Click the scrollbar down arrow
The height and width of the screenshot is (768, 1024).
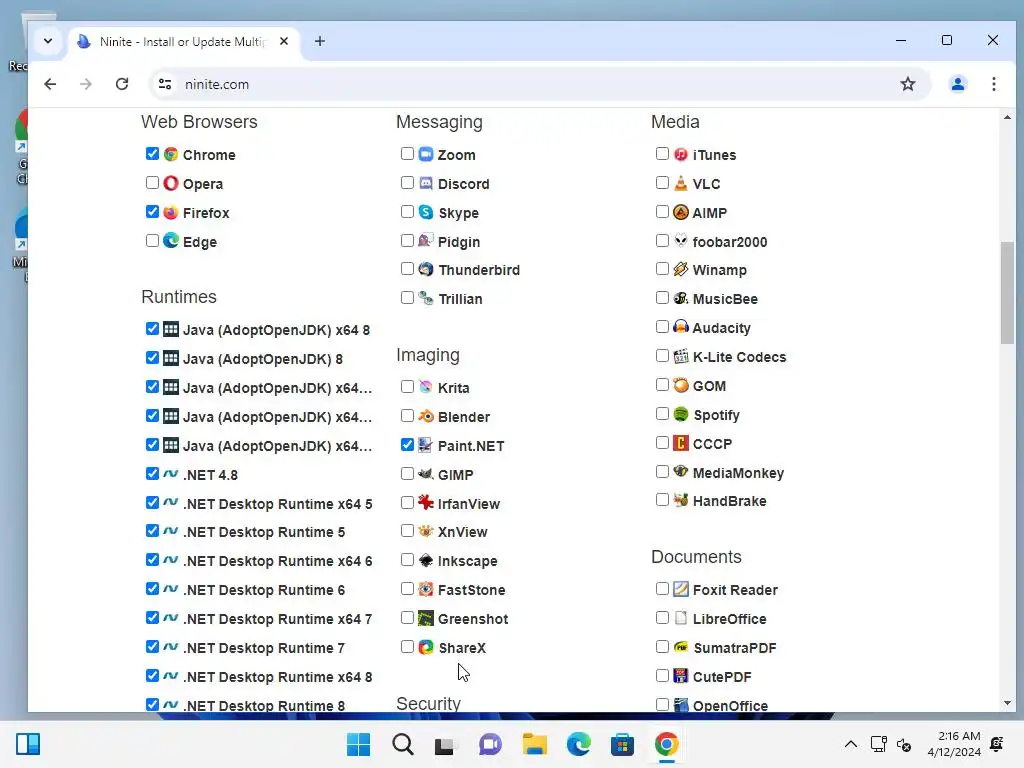(1007, 703)
